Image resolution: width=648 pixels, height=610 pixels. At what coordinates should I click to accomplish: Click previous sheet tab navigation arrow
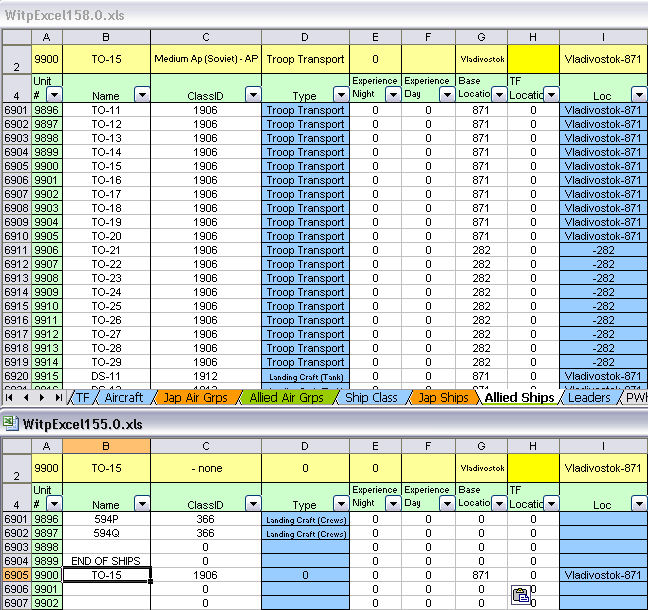pyautogui.click(x=26, y=398)
